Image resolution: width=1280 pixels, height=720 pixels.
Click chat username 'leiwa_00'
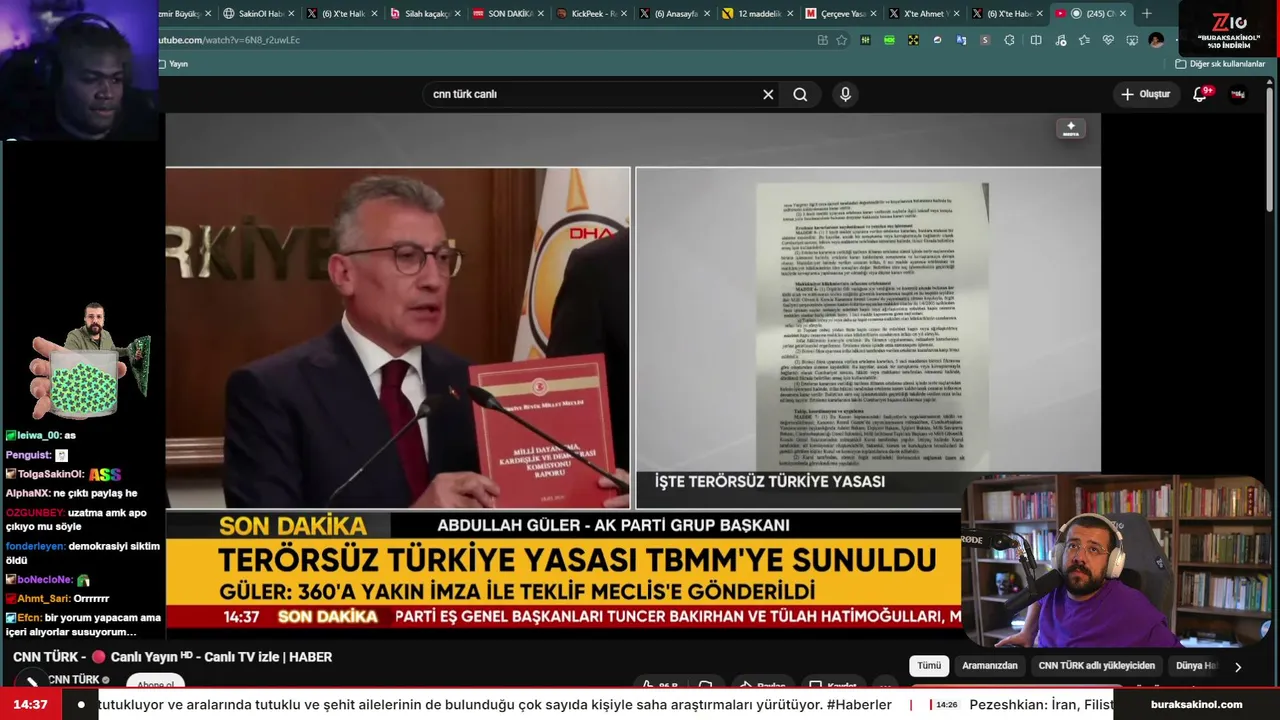(39, 435)
